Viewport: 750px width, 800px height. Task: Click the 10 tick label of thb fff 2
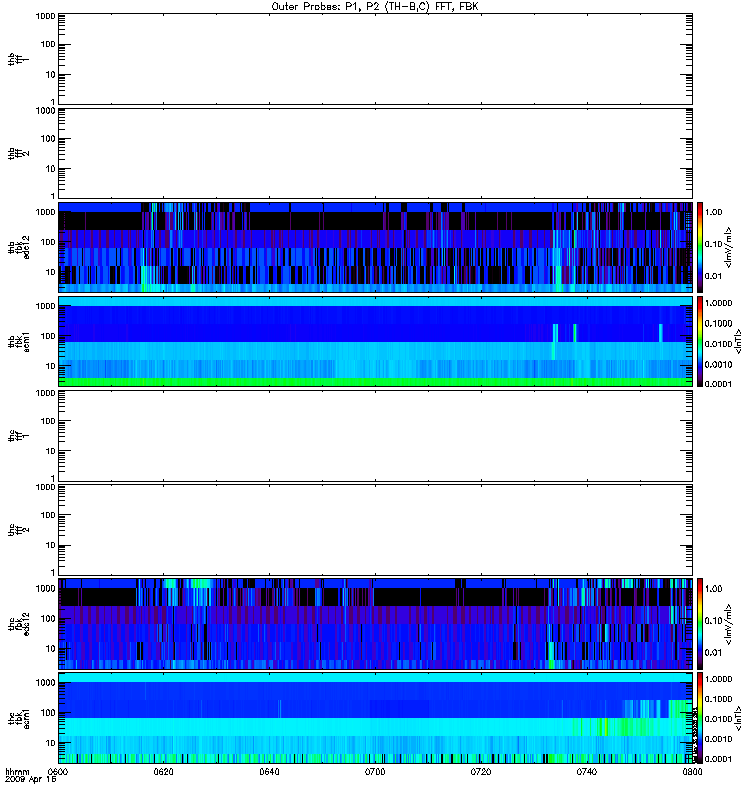coord(51,169)
